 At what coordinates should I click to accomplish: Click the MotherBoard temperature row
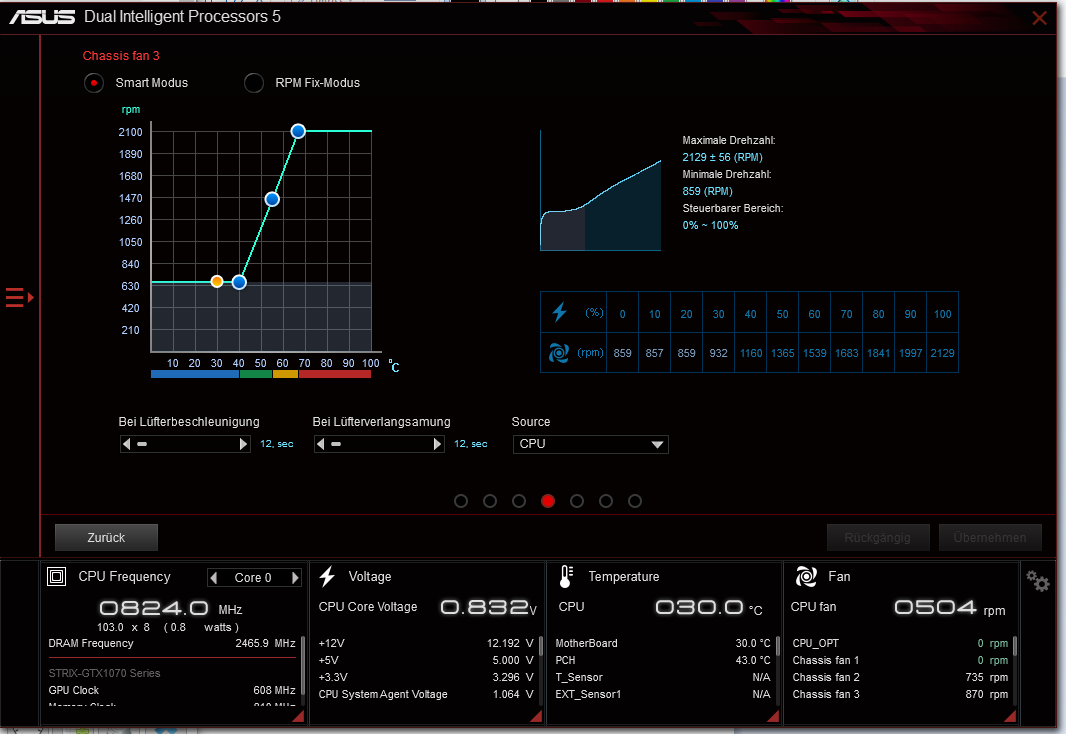point(663,644)
